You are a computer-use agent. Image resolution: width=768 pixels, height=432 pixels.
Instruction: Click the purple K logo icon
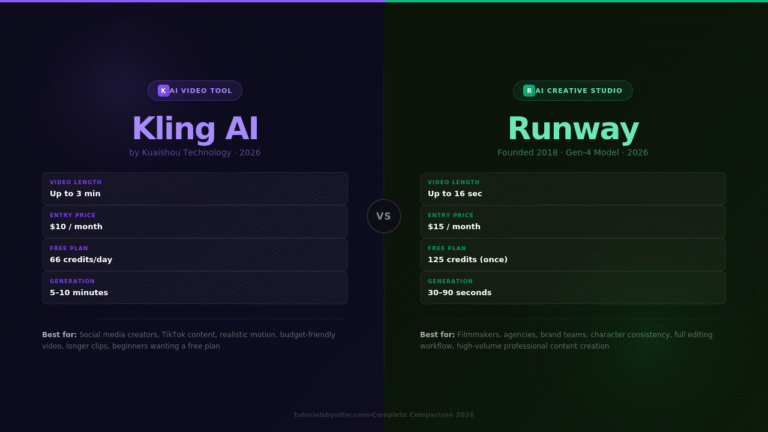coord(164,91)
